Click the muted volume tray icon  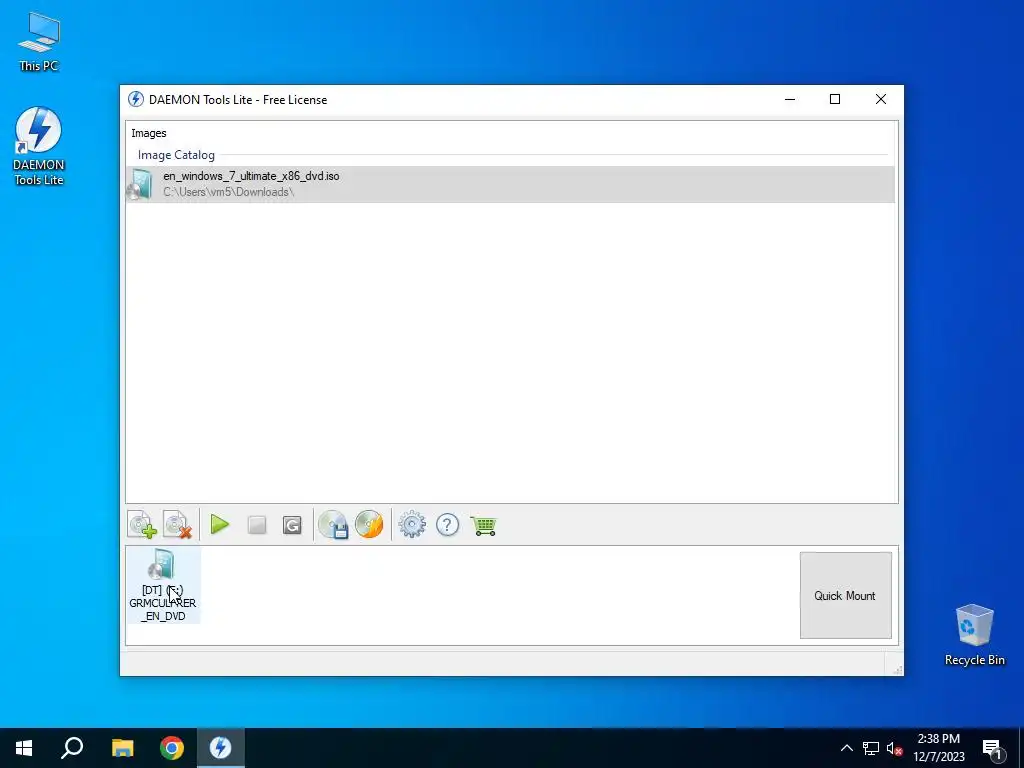895,748
